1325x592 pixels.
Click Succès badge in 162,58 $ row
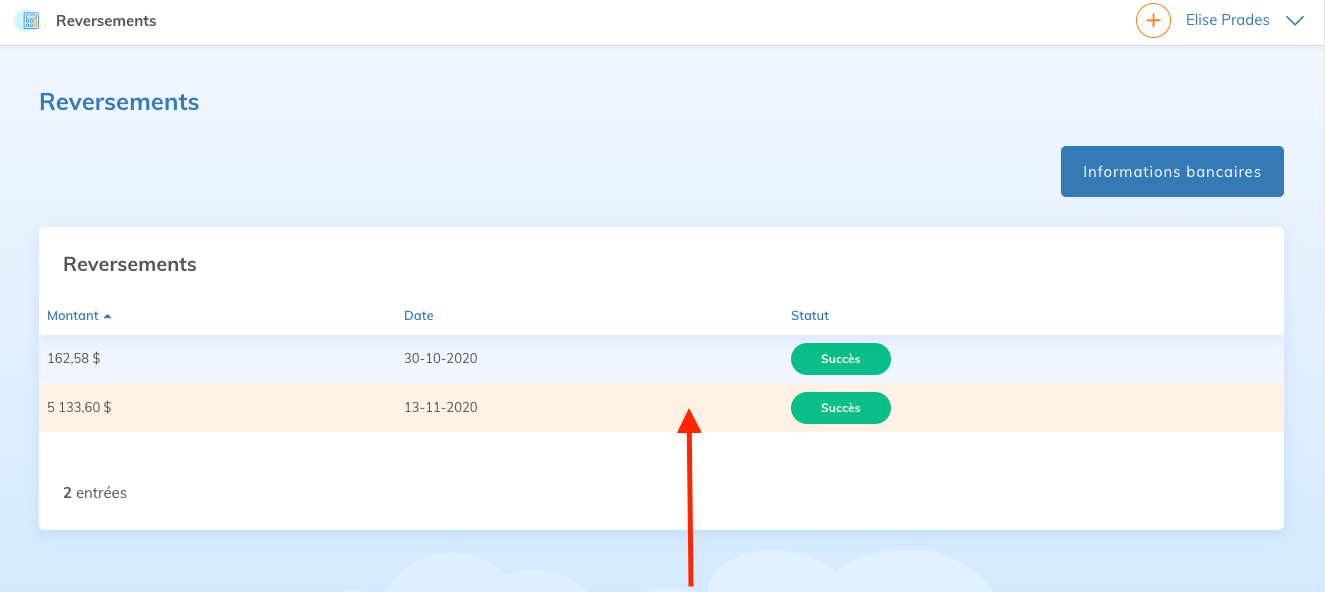841,359
